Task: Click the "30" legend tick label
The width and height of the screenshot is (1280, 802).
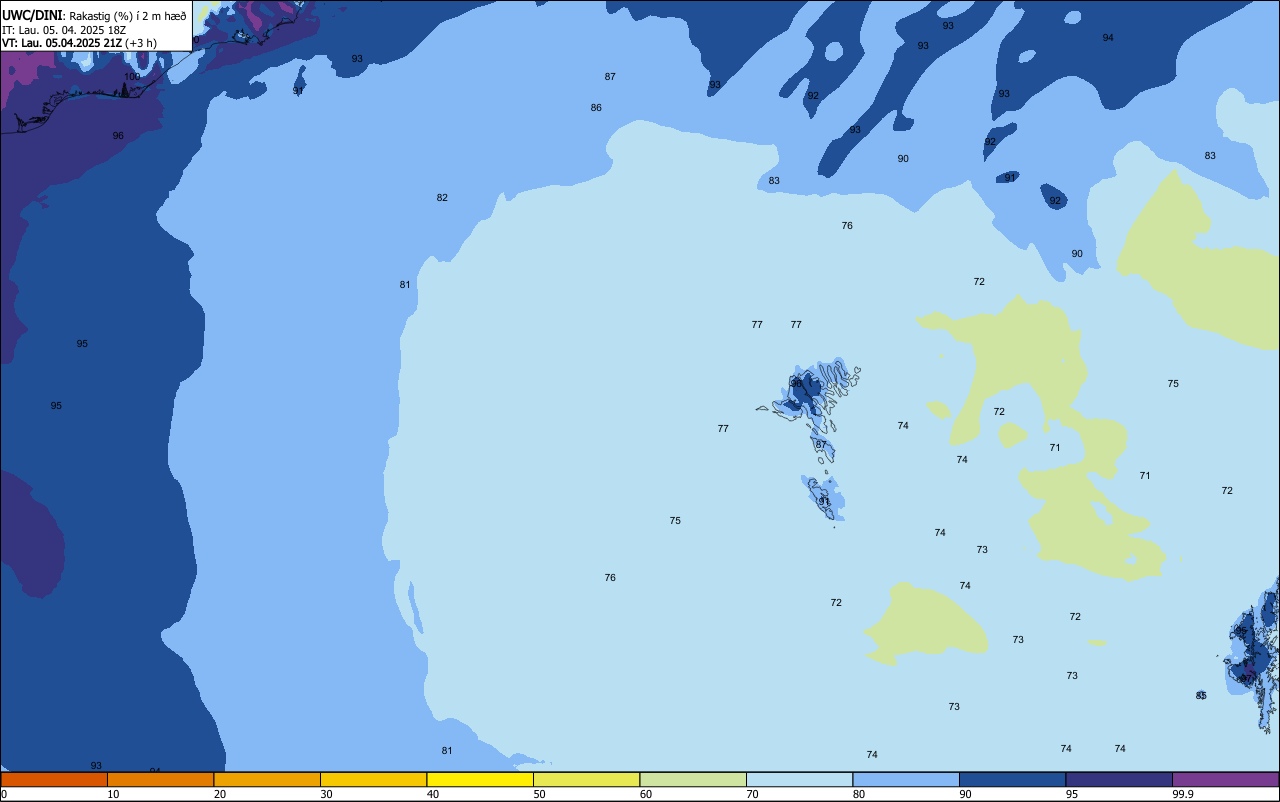Action: tap(327, 794)
